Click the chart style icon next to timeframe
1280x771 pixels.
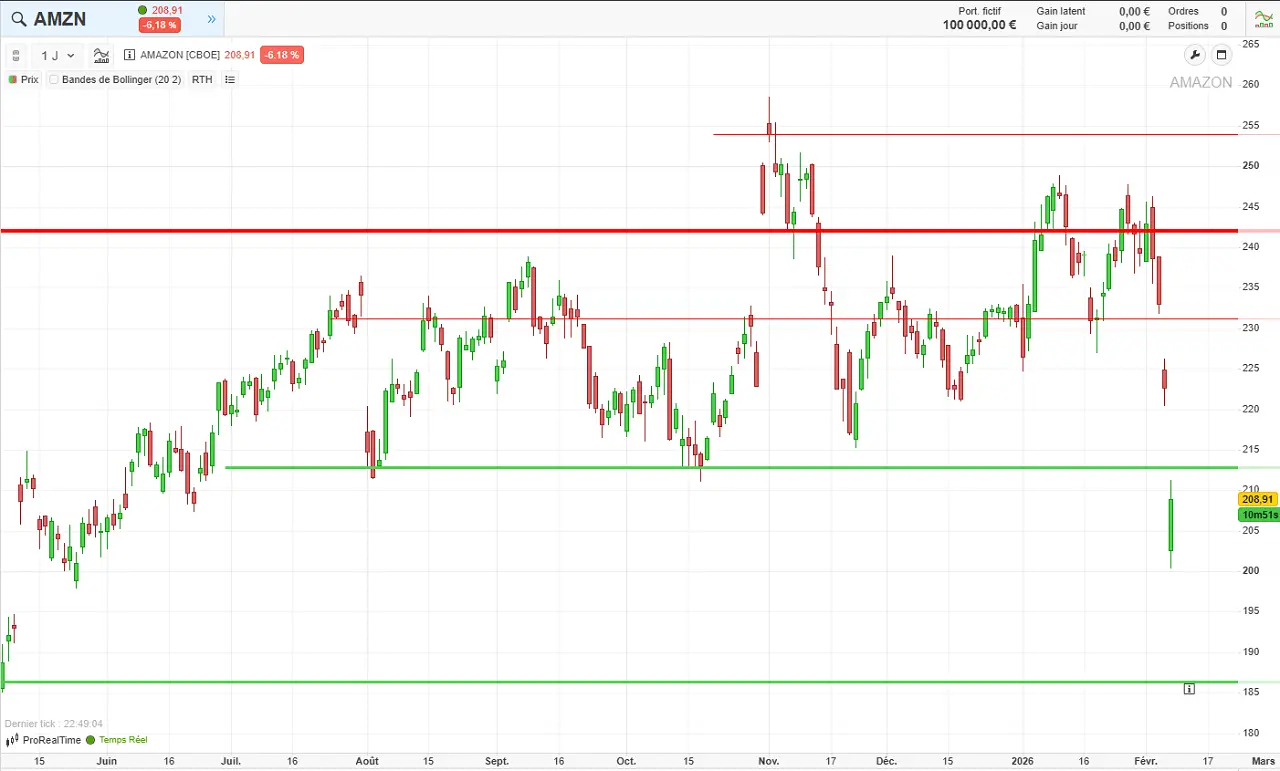pyautogui.click(x=100, y=55)
